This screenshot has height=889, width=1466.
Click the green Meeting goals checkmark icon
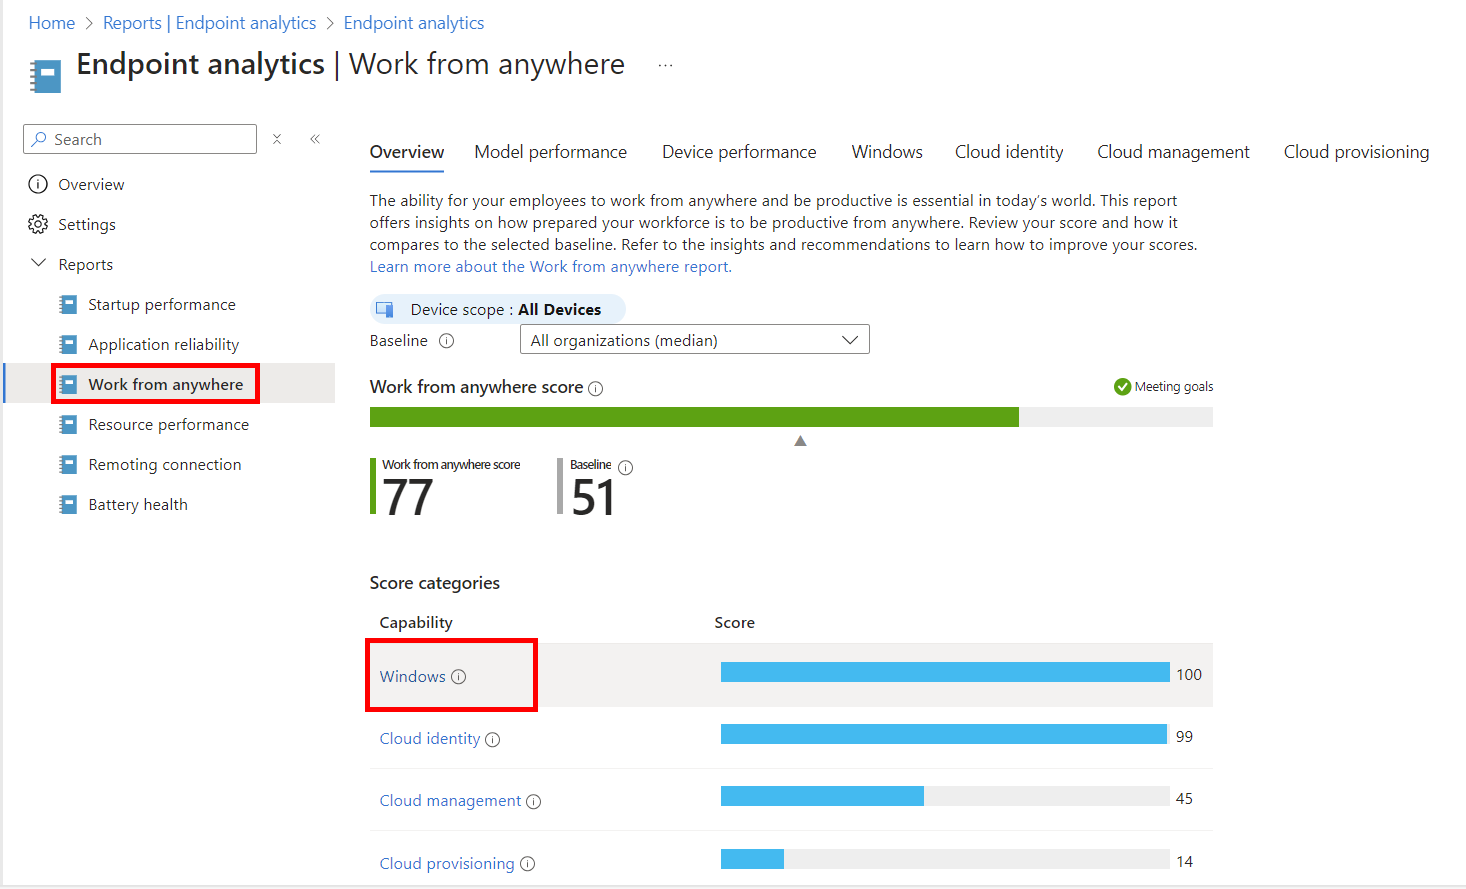pos(1123,387)
